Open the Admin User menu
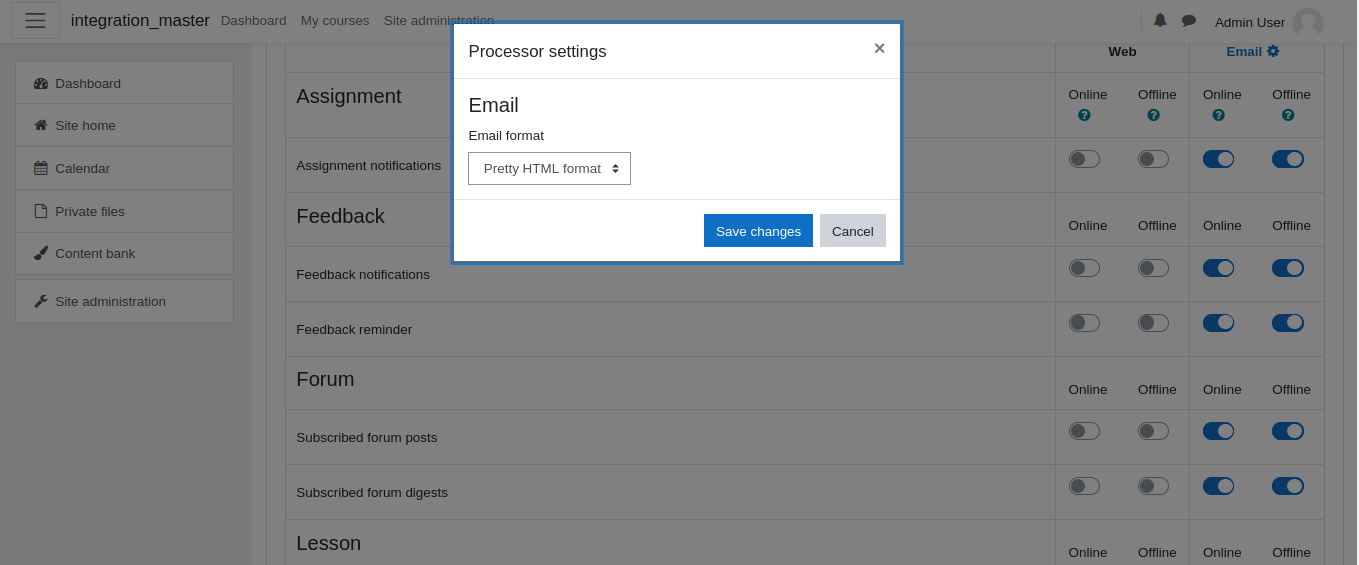This screenshot has width=1359, height=565. [1269, 22]
